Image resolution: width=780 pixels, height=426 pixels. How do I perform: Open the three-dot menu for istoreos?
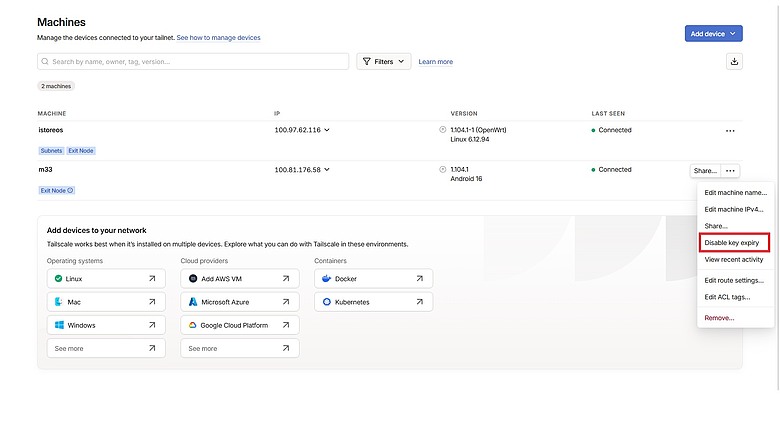click(x=730, y=131)
